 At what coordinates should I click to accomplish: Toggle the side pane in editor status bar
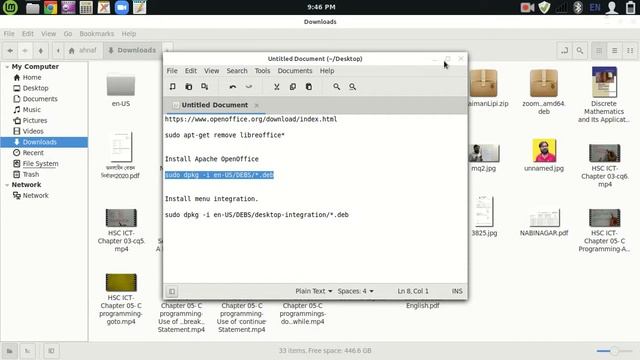(172, 291)
